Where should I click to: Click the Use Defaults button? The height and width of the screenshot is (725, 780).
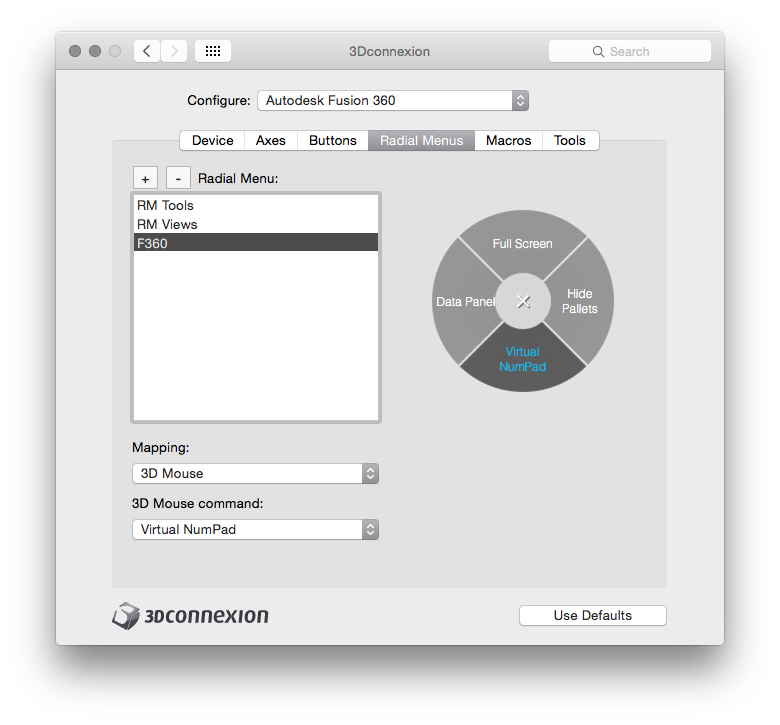coord(592,616)
